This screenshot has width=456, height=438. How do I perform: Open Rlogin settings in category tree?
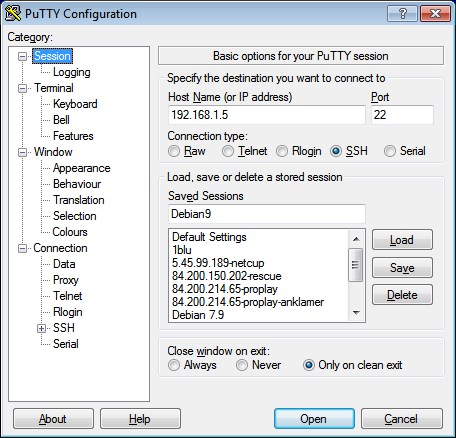68,312
